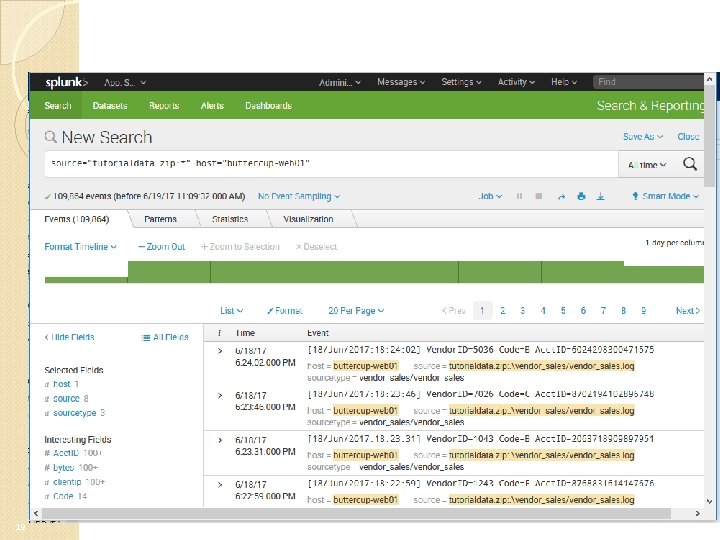Open the Settings menu
Screen dimensions: 720x540
461,82
